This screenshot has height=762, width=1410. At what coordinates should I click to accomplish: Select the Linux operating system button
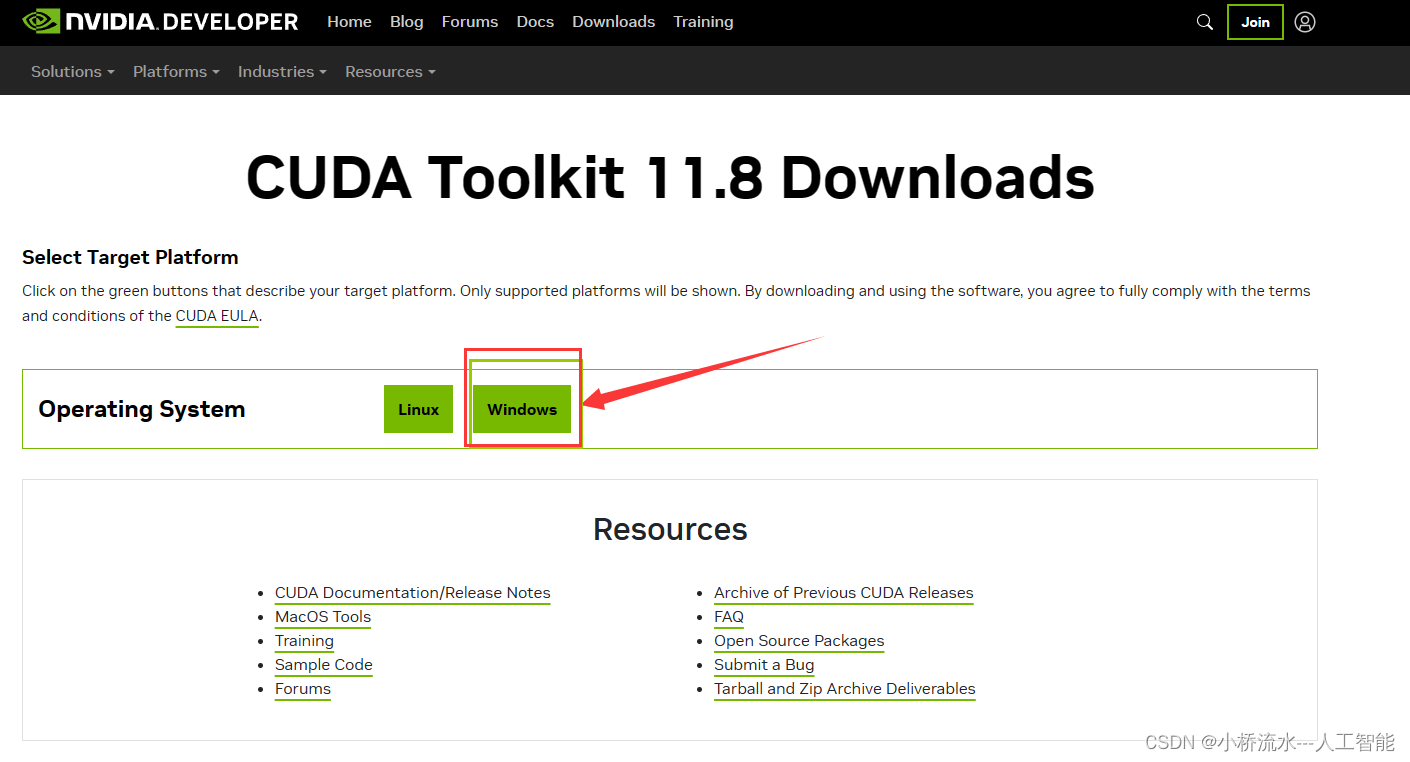point(418,409)
